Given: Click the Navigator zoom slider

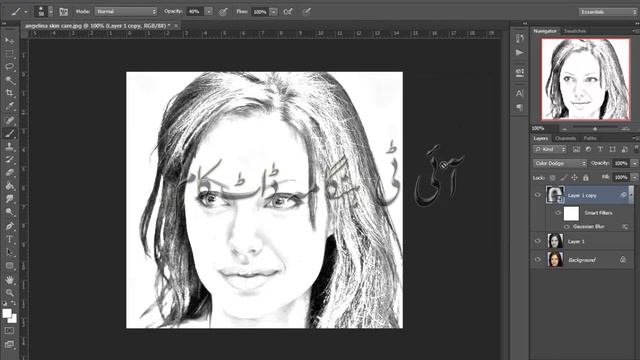Looking at the screenshot, I should [595, 129].
